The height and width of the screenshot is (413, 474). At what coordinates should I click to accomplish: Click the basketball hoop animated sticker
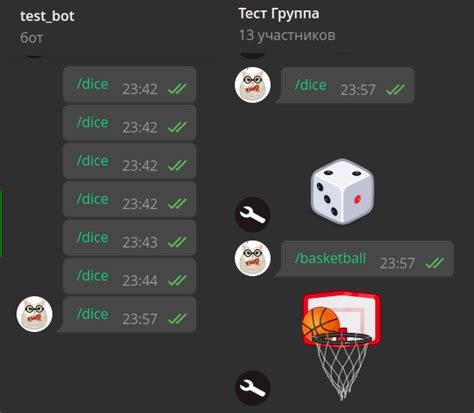(341, 346)
